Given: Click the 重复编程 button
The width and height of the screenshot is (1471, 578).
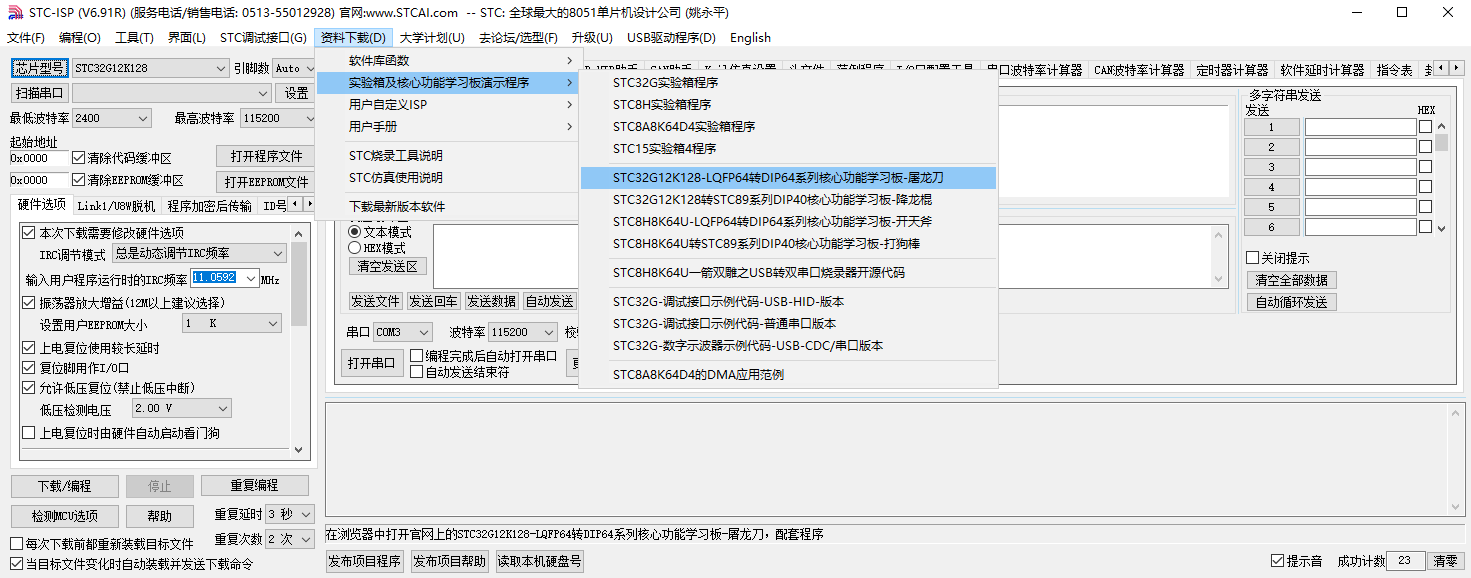Looking at the screenshot, I should [254, 486].
